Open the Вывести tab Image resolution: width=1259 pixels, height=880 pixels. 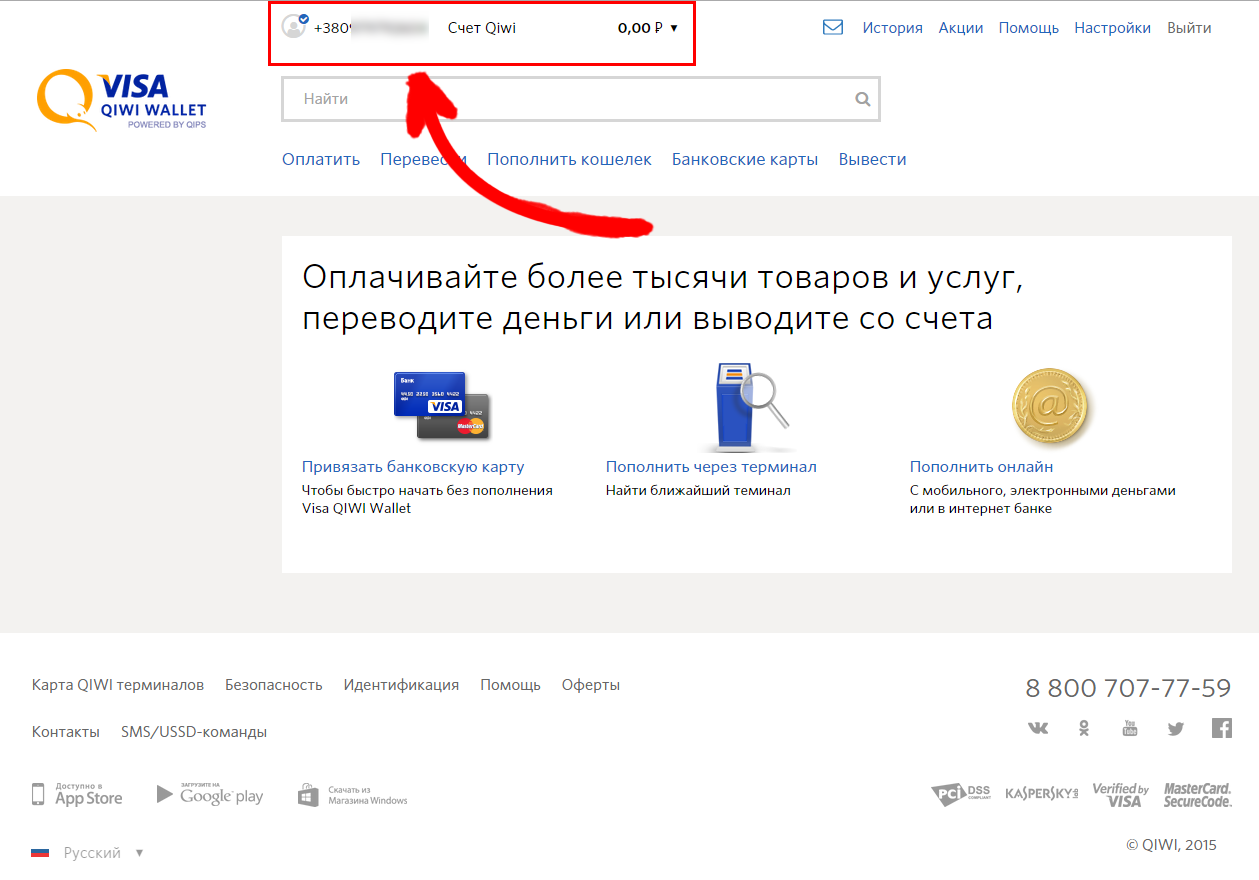pyautogui.click(x=873, y=159)
